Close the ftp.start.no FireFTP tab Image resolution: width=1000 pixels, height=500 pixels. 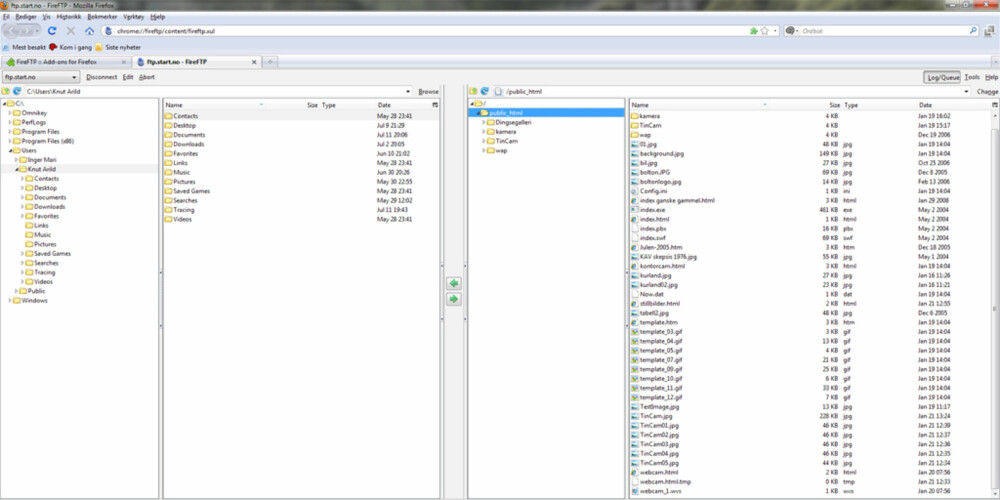point(254,62)
